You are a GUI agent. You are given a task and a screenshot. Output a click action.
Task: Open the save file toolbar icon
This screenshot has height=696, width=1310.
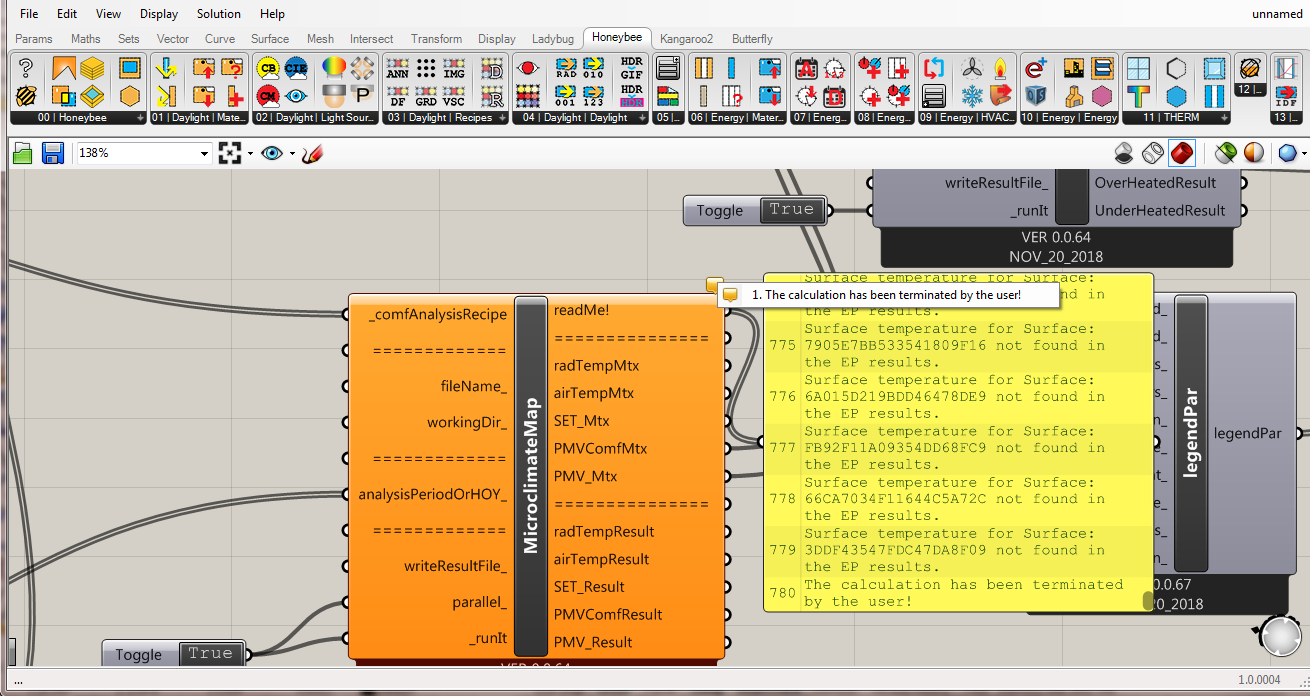[53, 154]
